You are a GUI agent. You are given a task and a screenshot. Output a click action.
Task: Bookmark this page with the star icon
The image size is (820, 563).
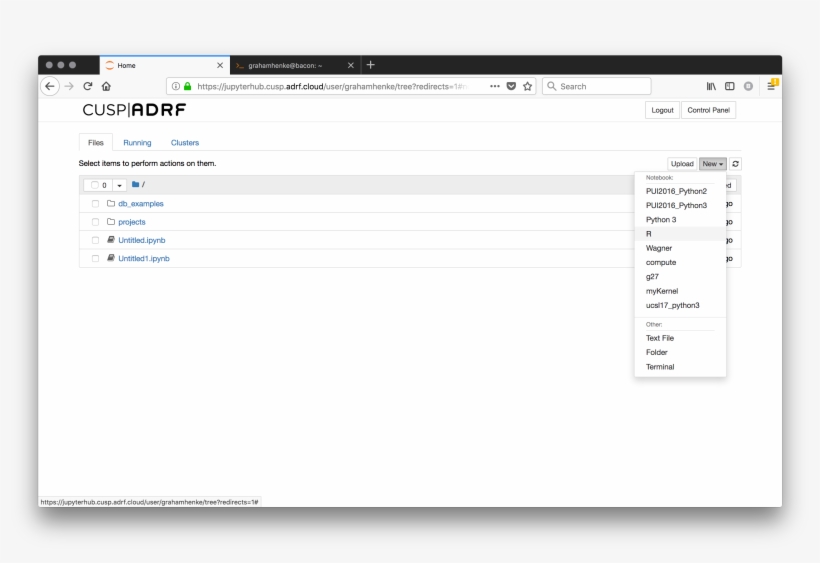click(x=527, y=86)
